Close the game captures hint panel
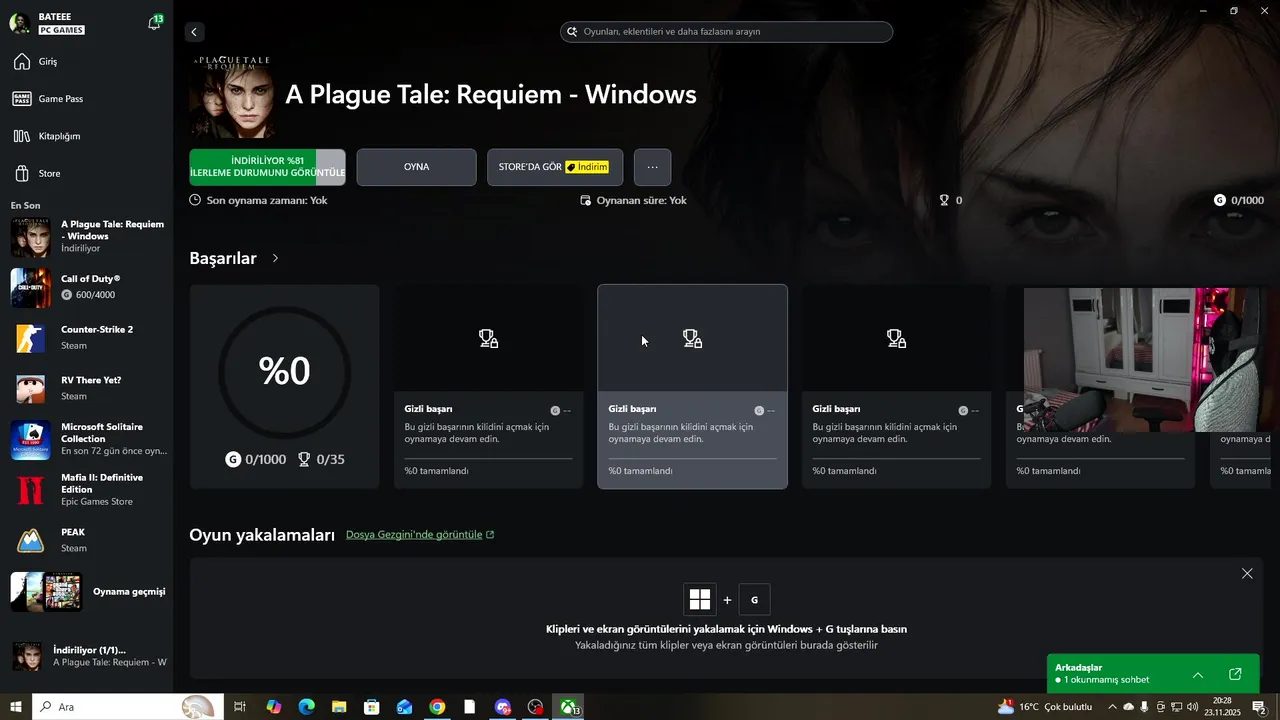Screen dimensions: 1280x720 coord(1247,573)
